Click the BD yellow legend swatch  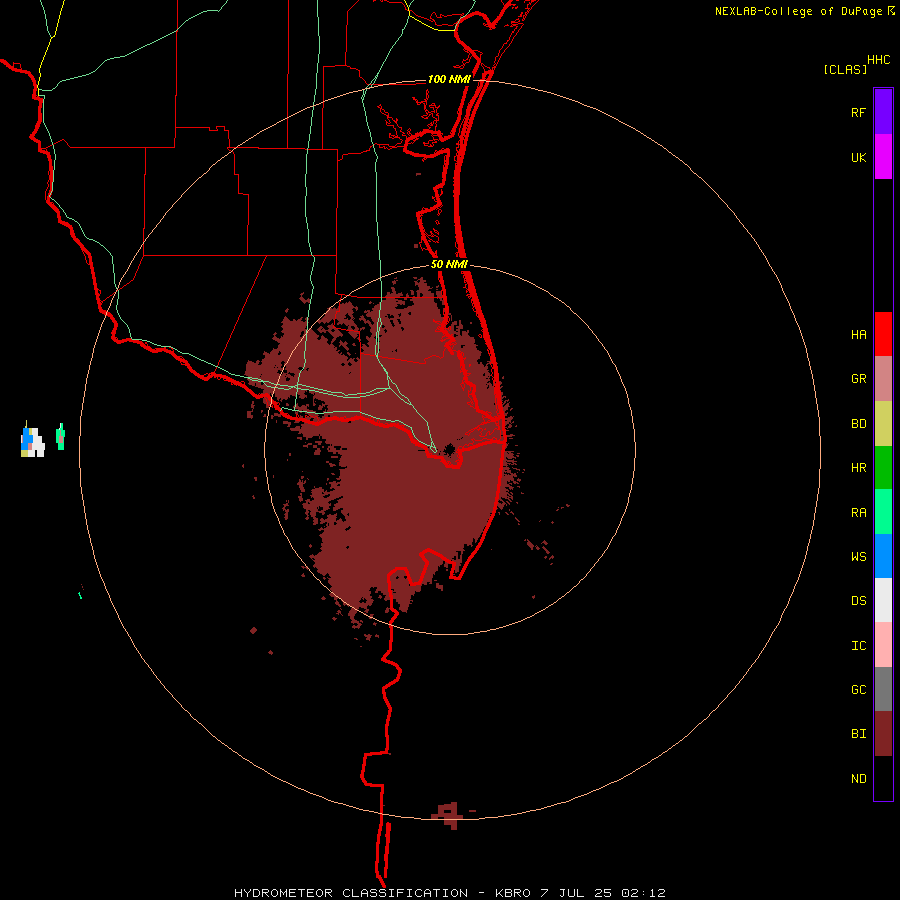click(883, 424)
